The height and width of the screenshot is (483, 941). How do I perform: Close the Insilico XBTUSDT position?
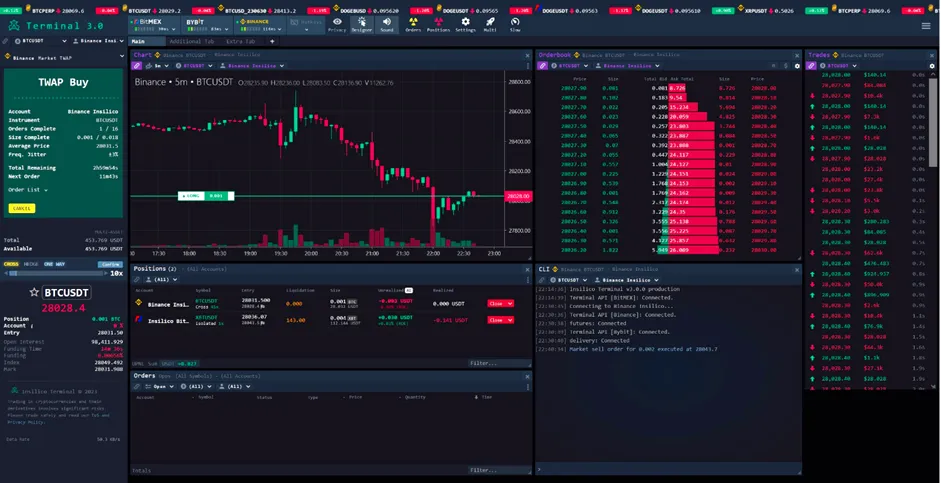[501, 320]
